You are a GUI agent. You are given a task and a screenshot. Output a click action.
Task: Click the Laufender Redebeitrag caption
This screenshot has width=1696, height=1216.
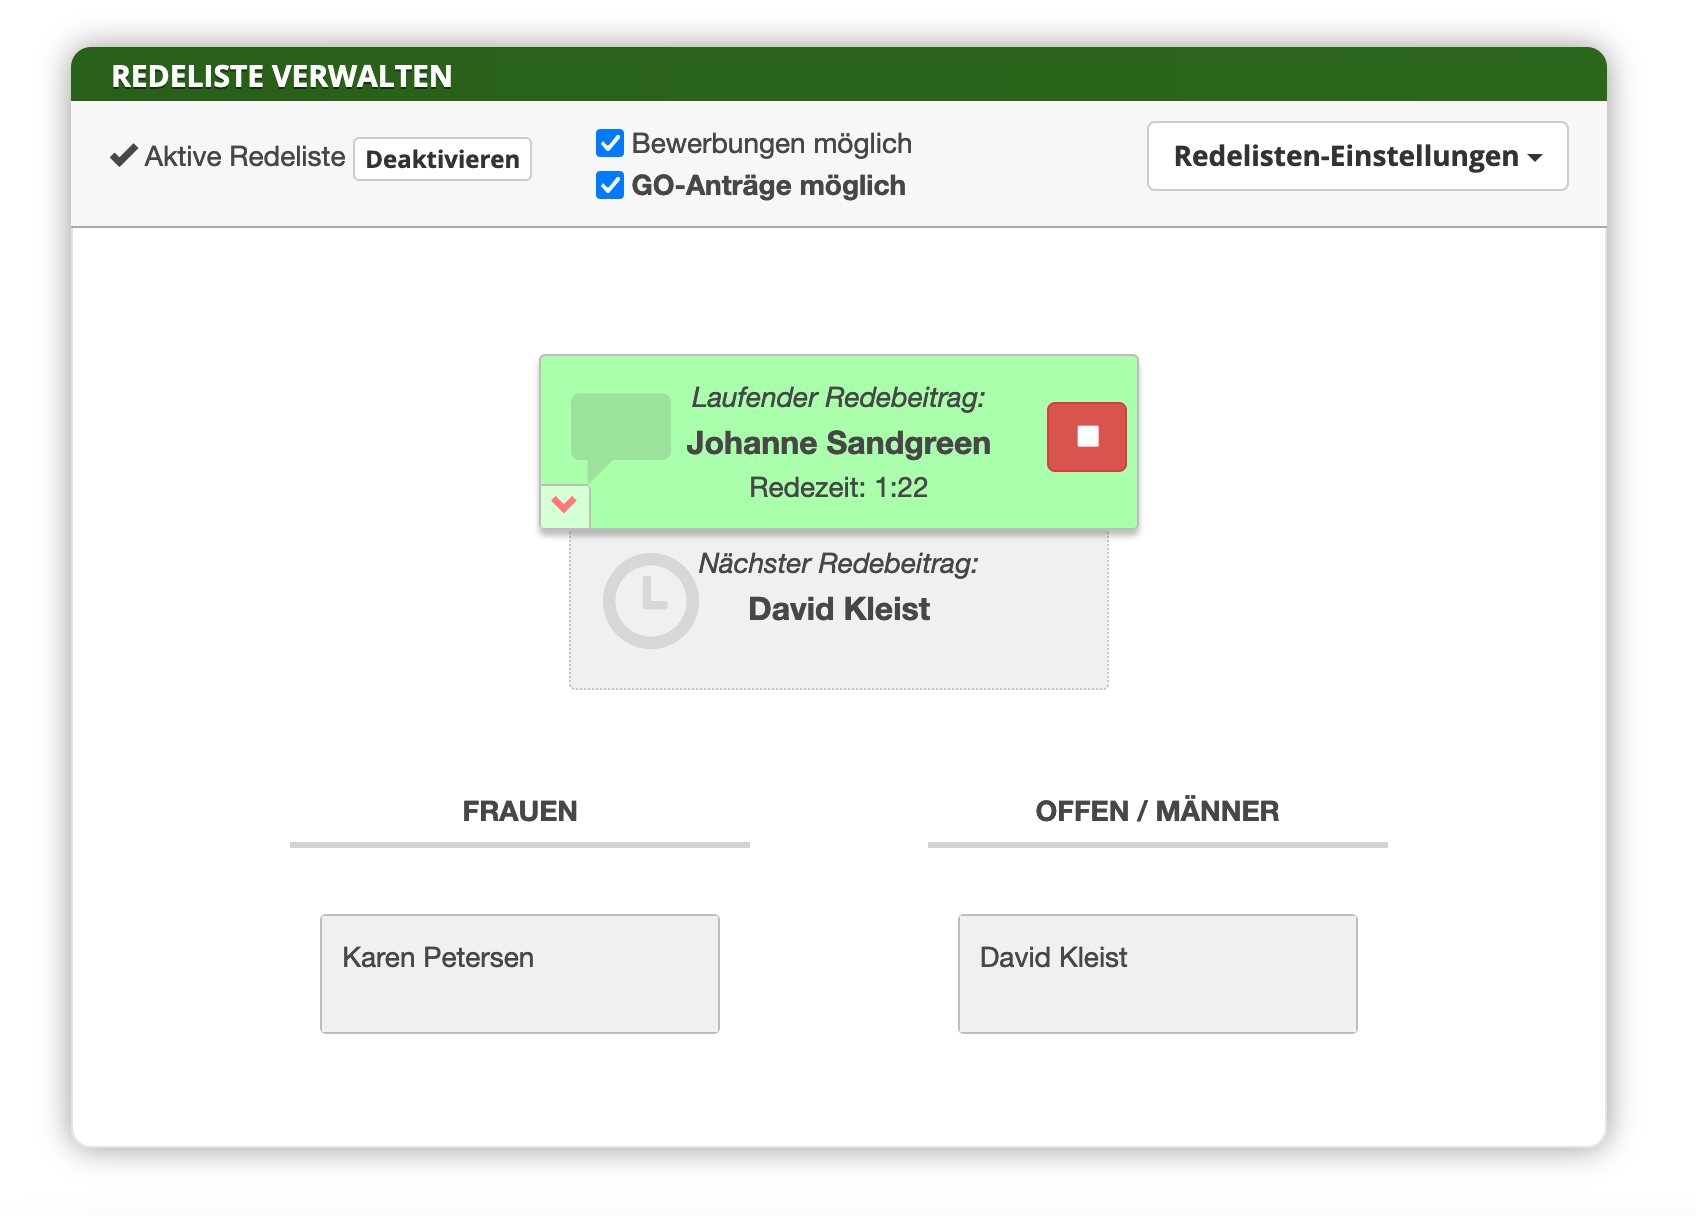pyautogui.click(x=838, y=398)
